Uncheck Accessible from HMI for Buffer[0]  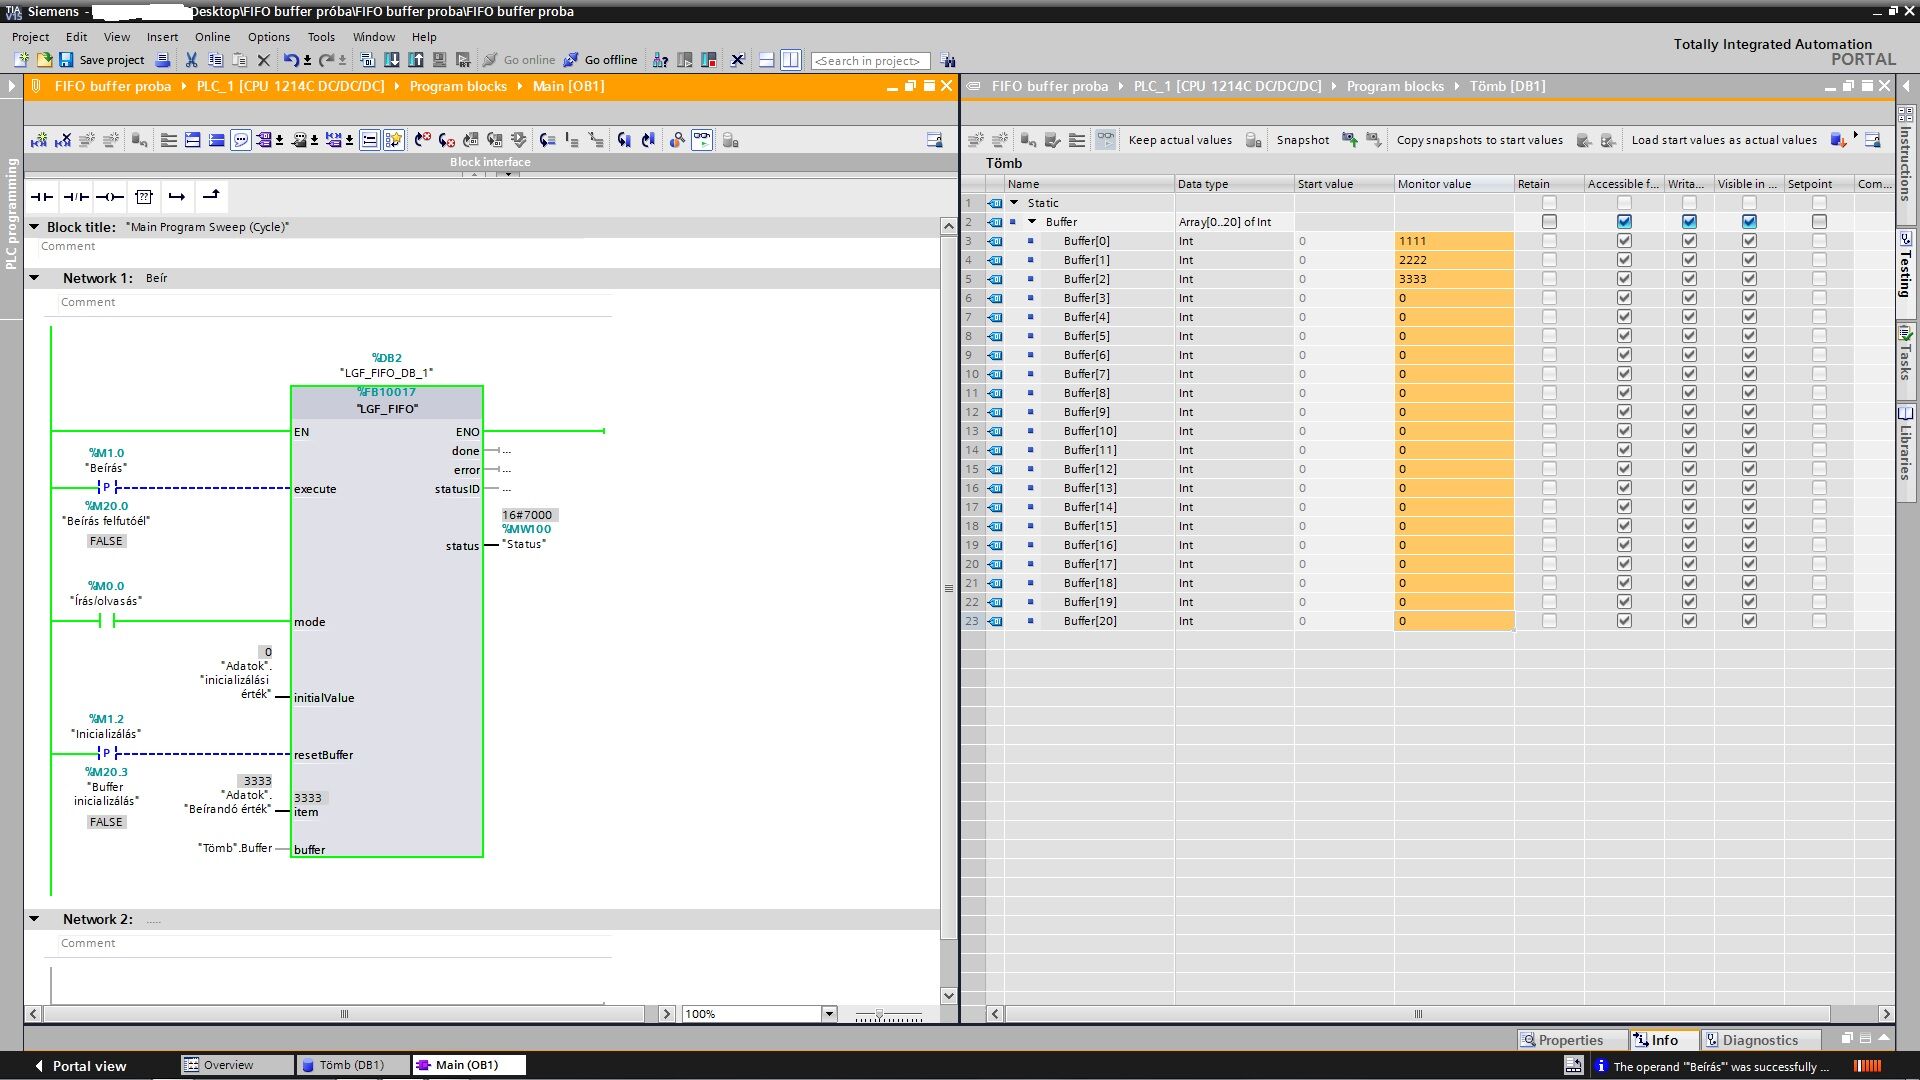(1624, 241)
